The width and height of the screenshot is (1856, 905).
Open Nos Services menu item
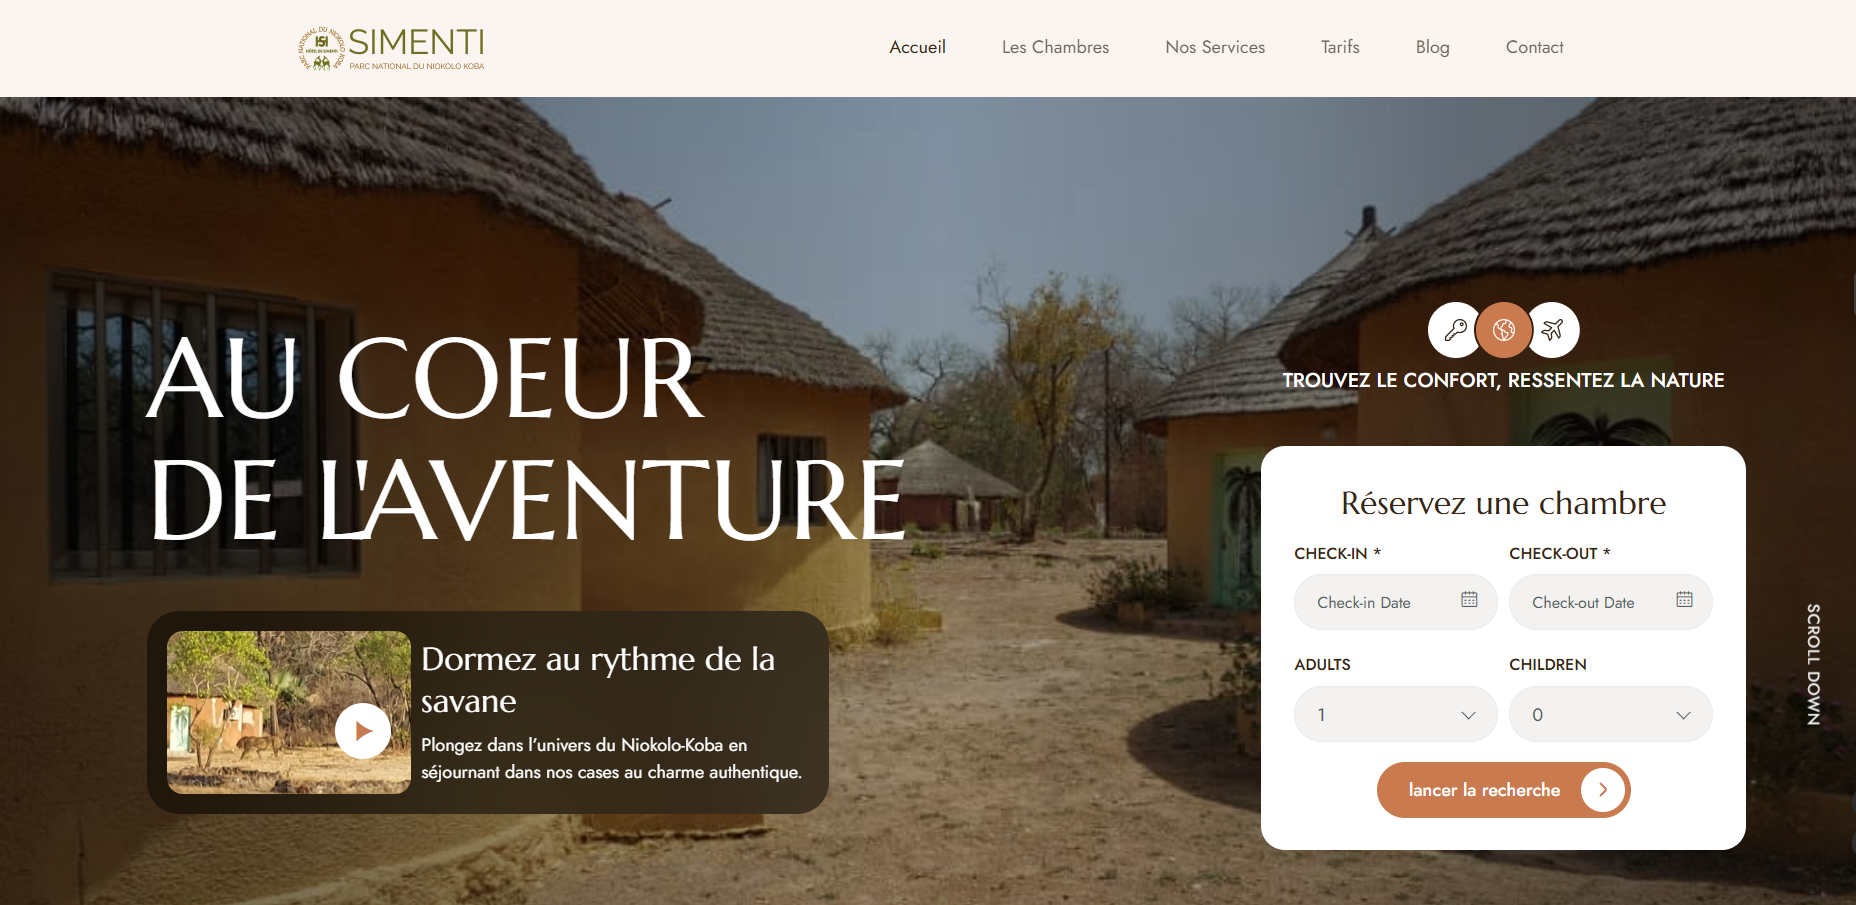pyautogui.click(x=1215, y=47)
